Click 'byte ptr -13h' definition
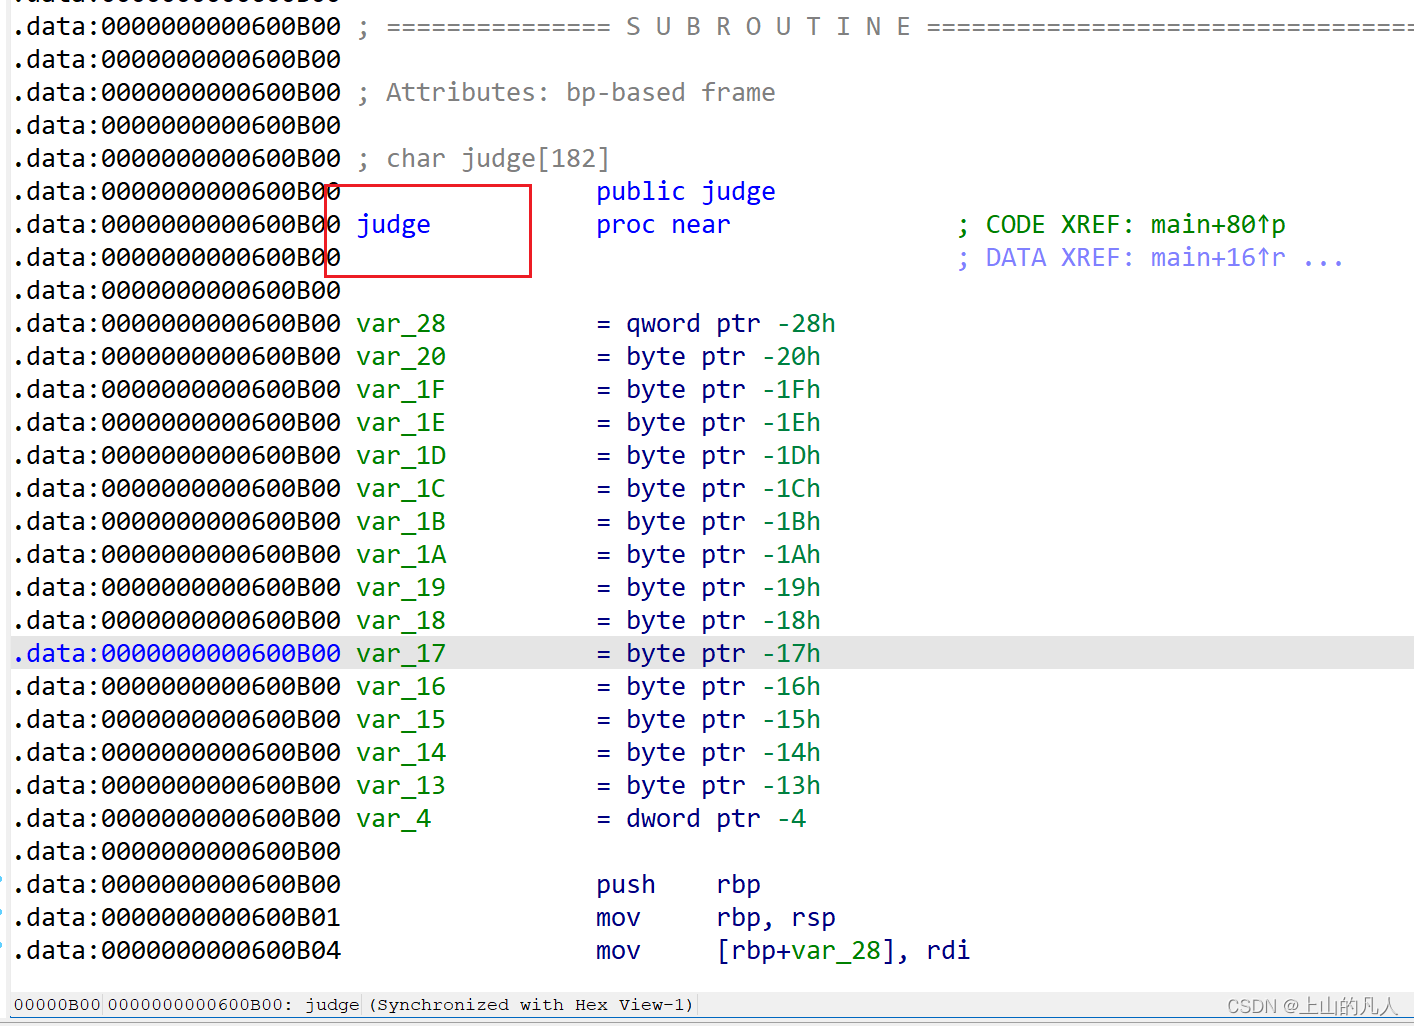Viewport: 1414px width, 1026px height. (x=724, y=786)
